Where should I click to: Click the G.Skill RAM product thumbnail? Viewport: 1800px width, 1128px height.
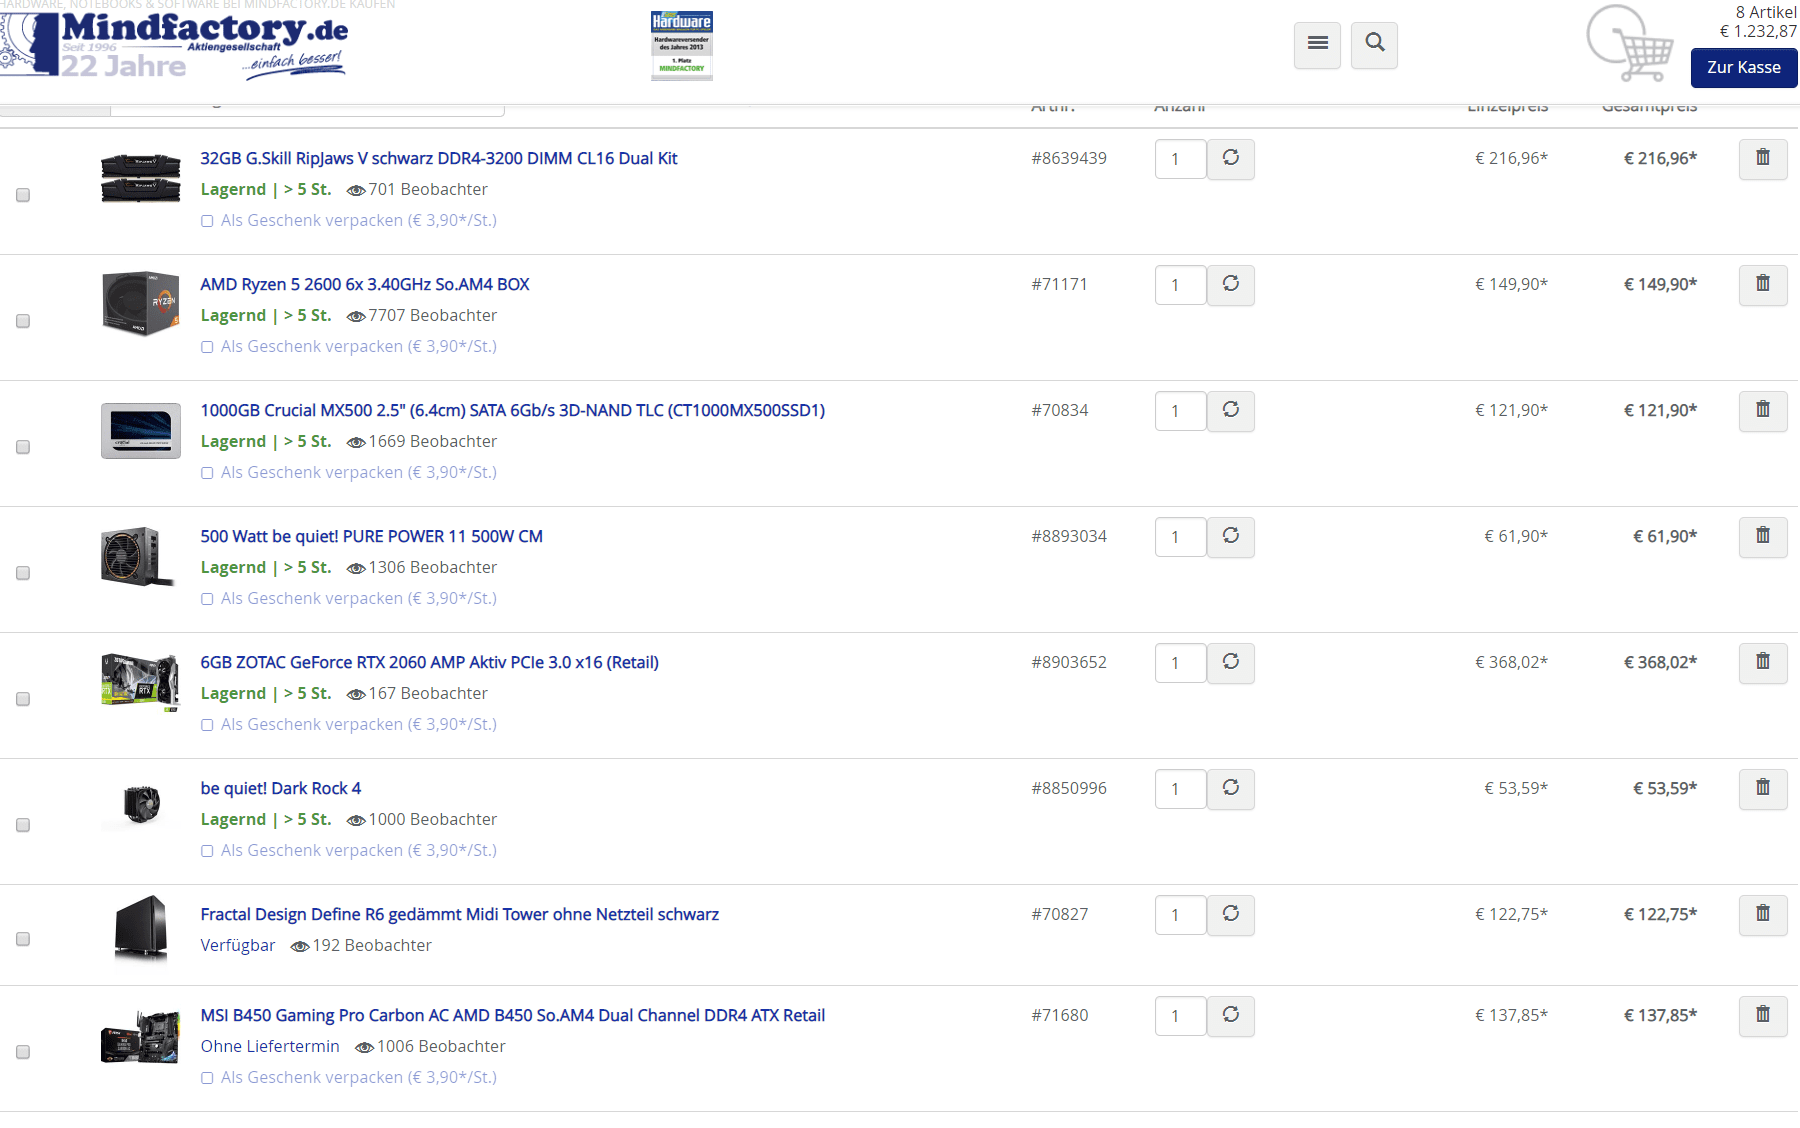141,177
